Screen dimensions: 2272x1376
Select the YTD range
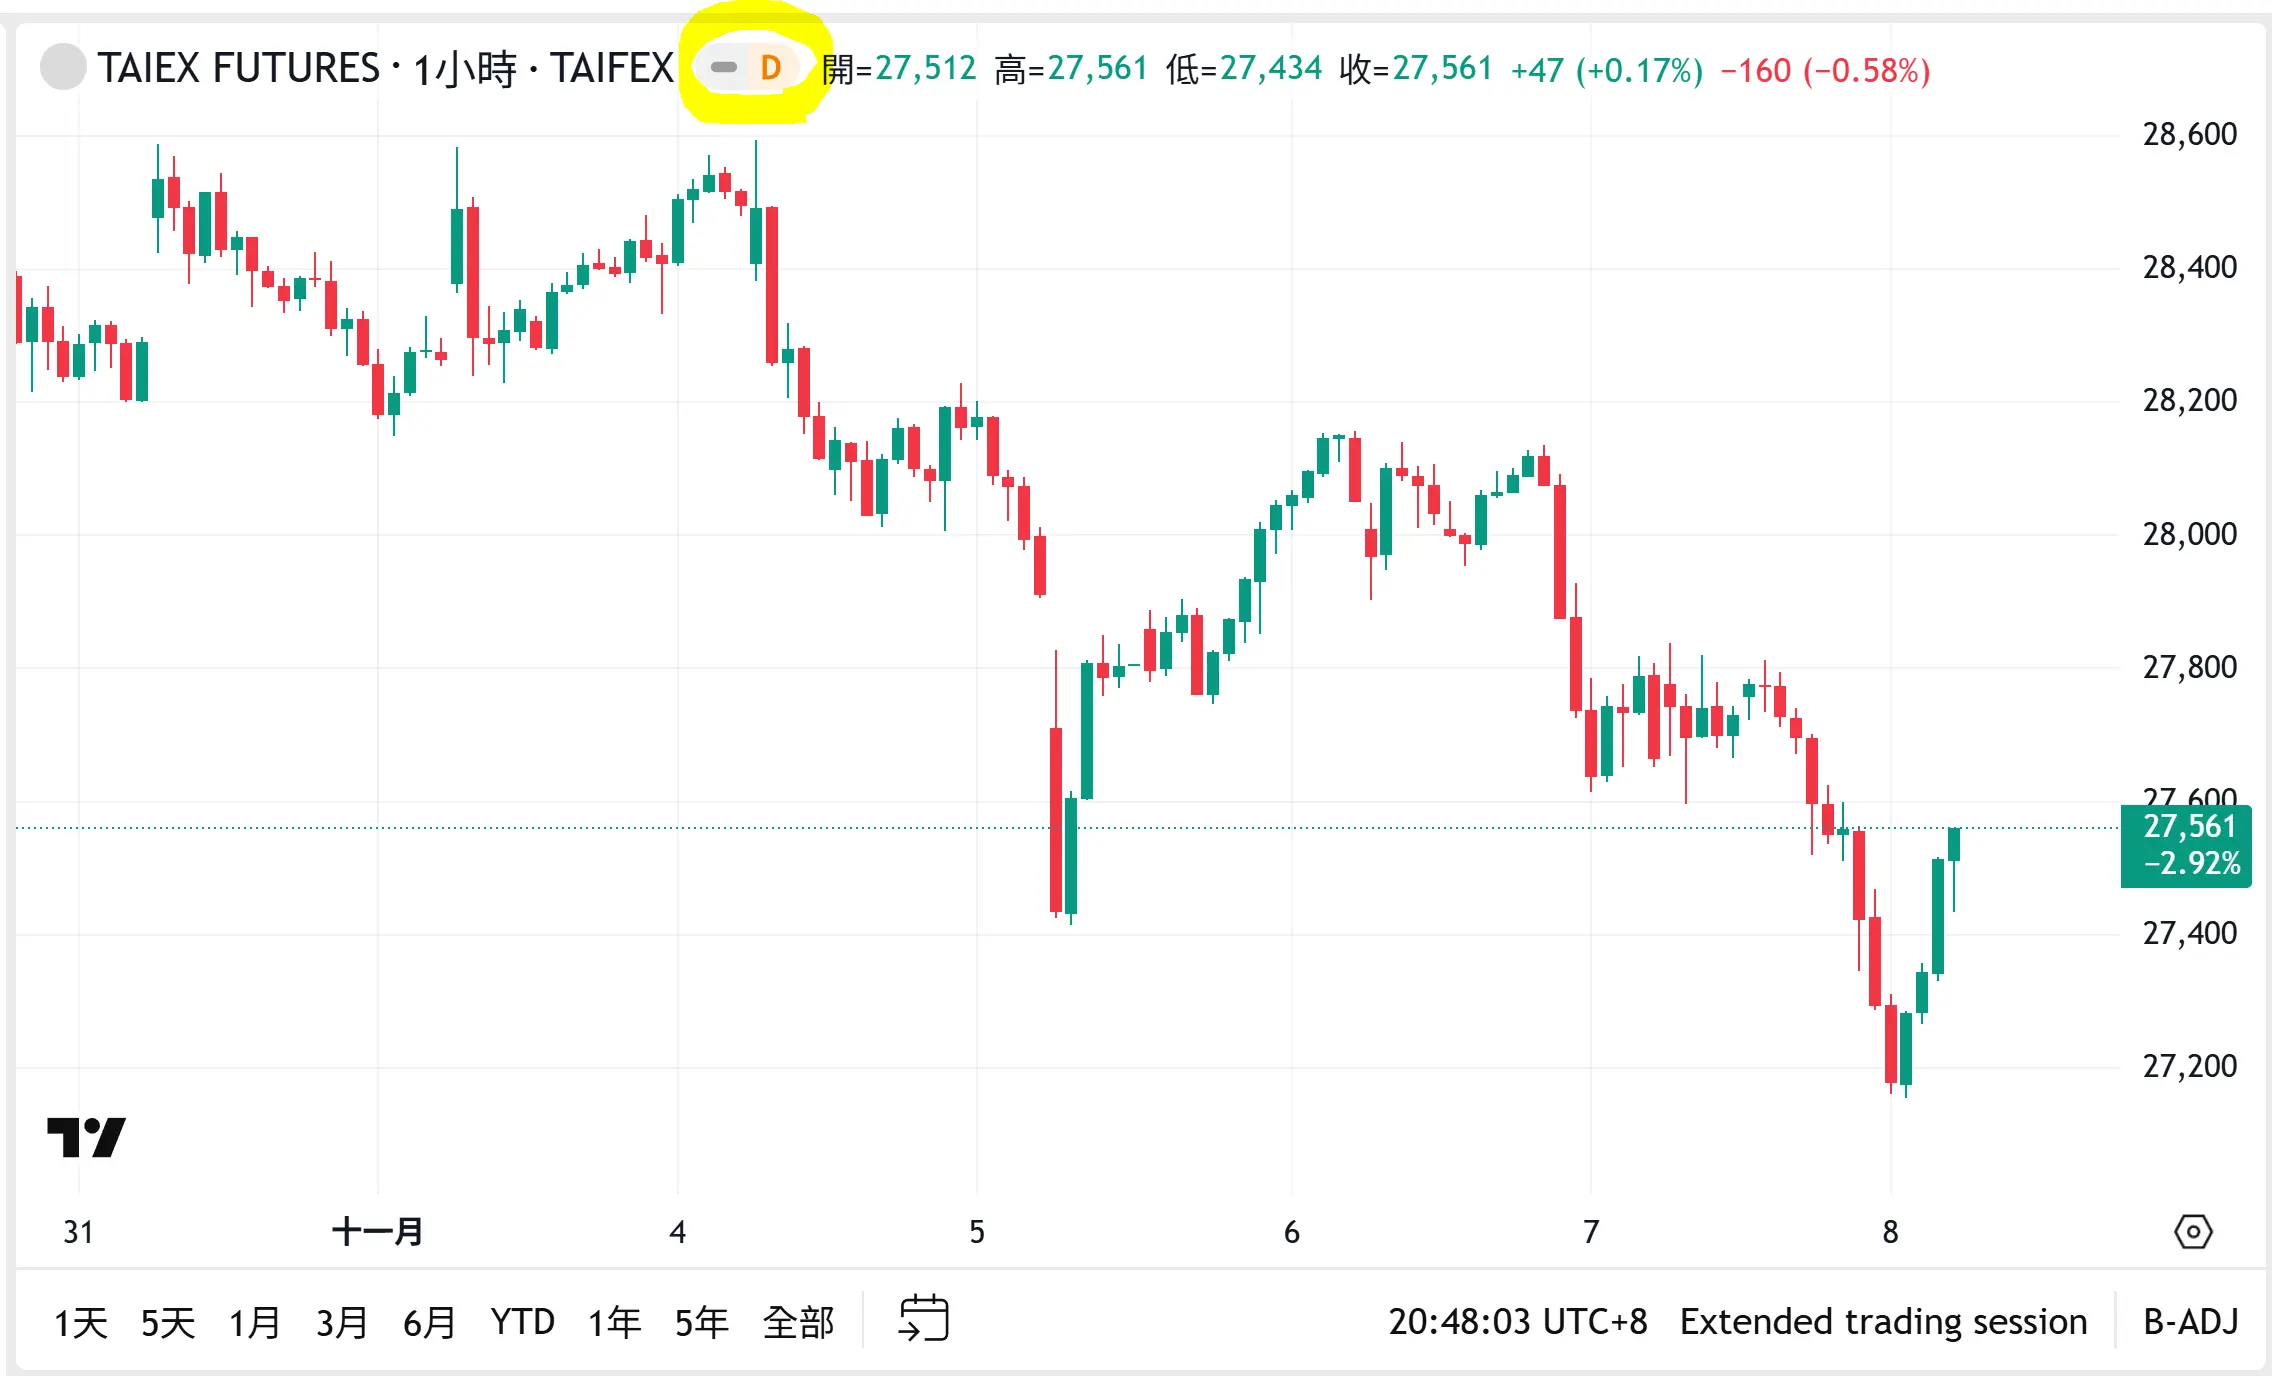[522, 1322]
